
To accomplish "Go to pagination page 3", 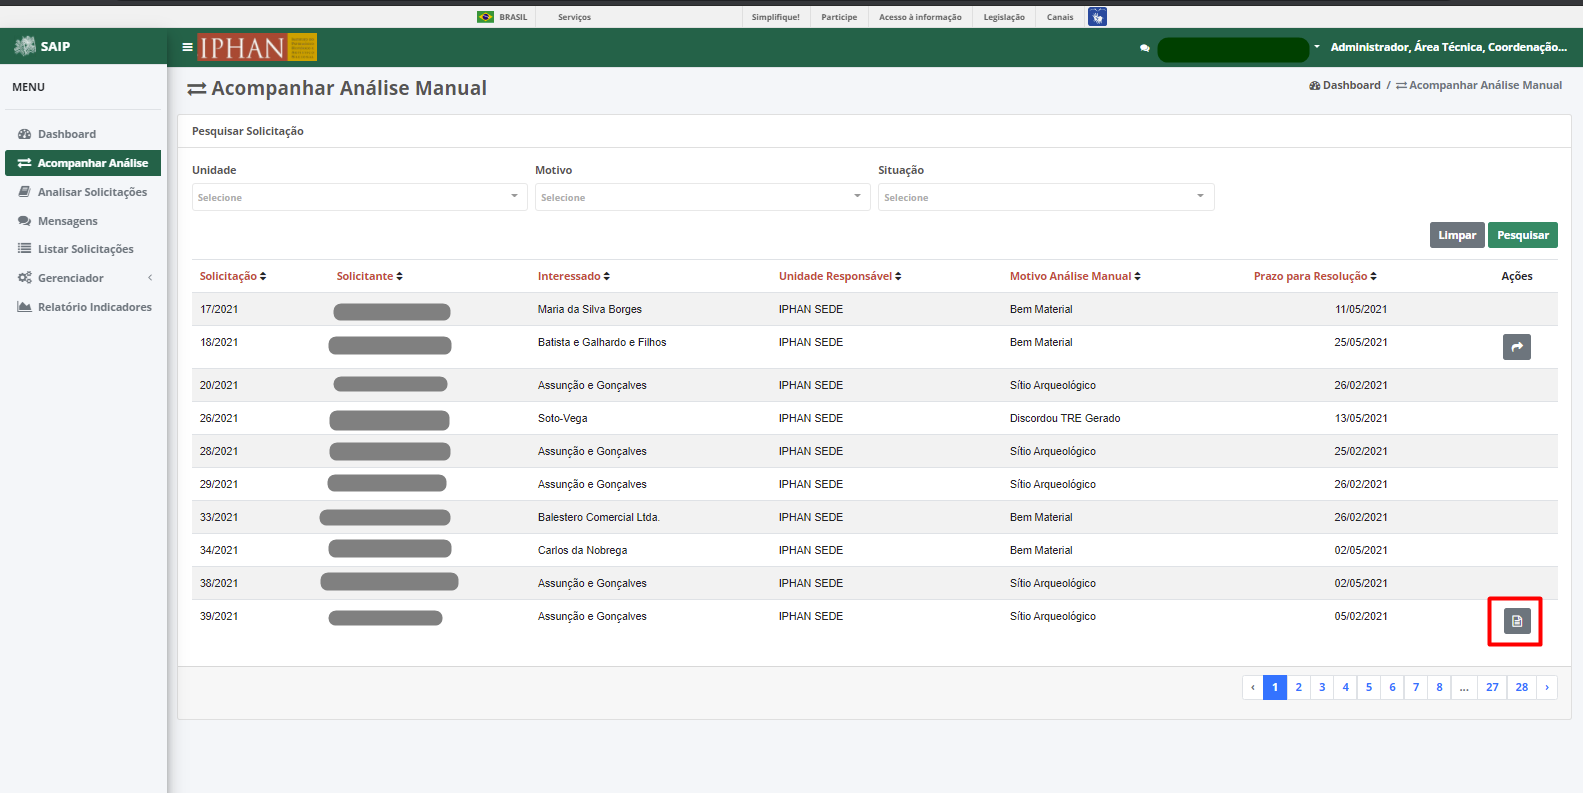I will [1322, 687].
